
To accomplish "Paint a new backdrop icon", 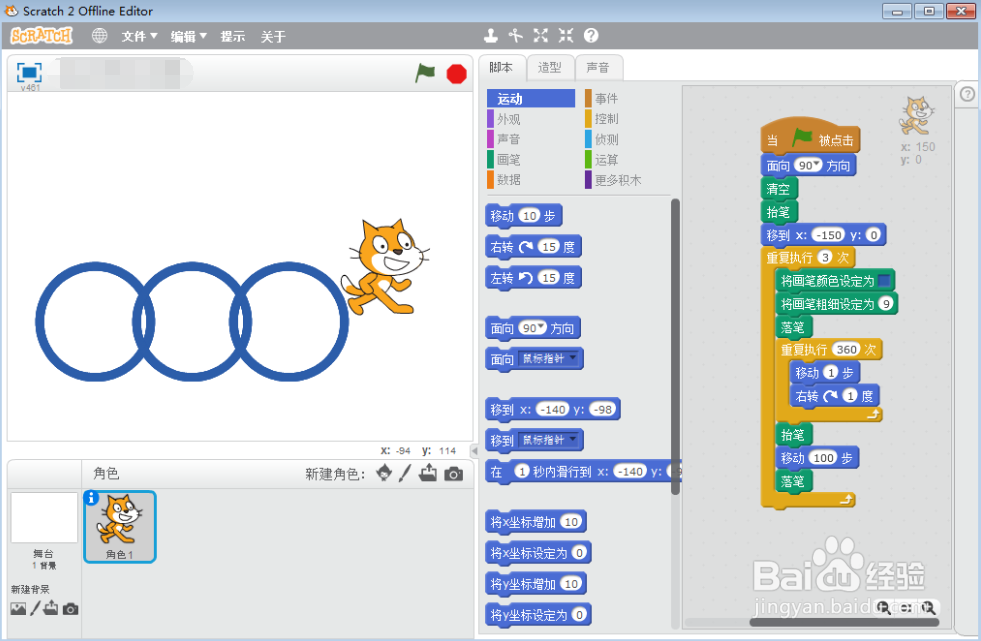I will pyautogui.click(x=35, y=608).
